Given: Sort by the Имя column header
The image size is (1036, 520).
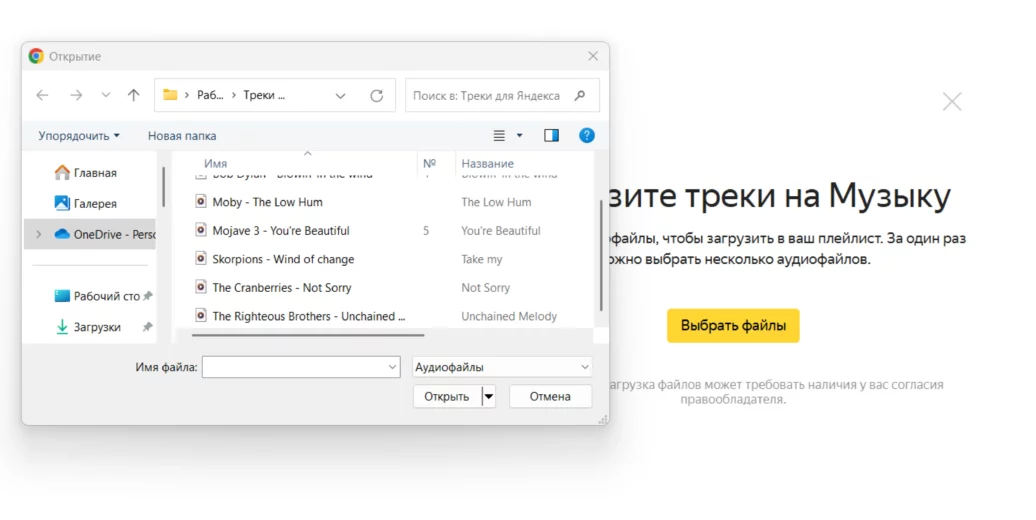Looking at the screenshot, I should point(216,163).
